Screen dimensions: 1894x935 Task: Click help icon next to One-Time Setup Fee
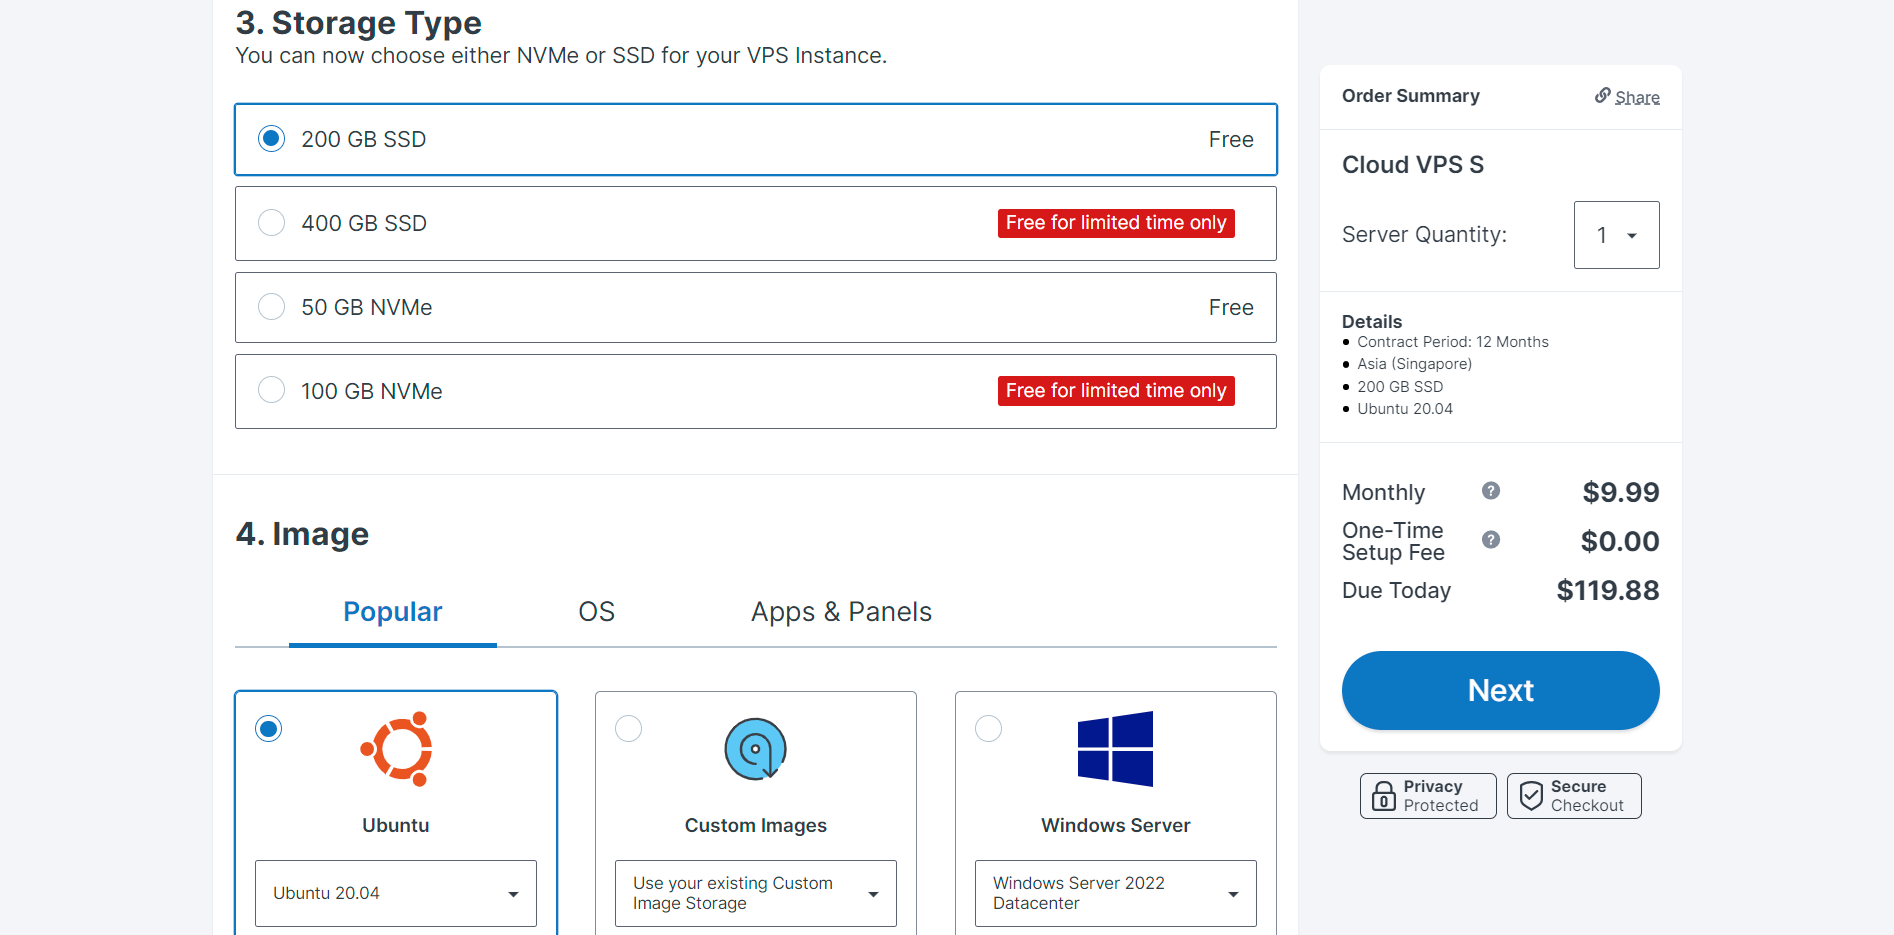click(1490, 540)
